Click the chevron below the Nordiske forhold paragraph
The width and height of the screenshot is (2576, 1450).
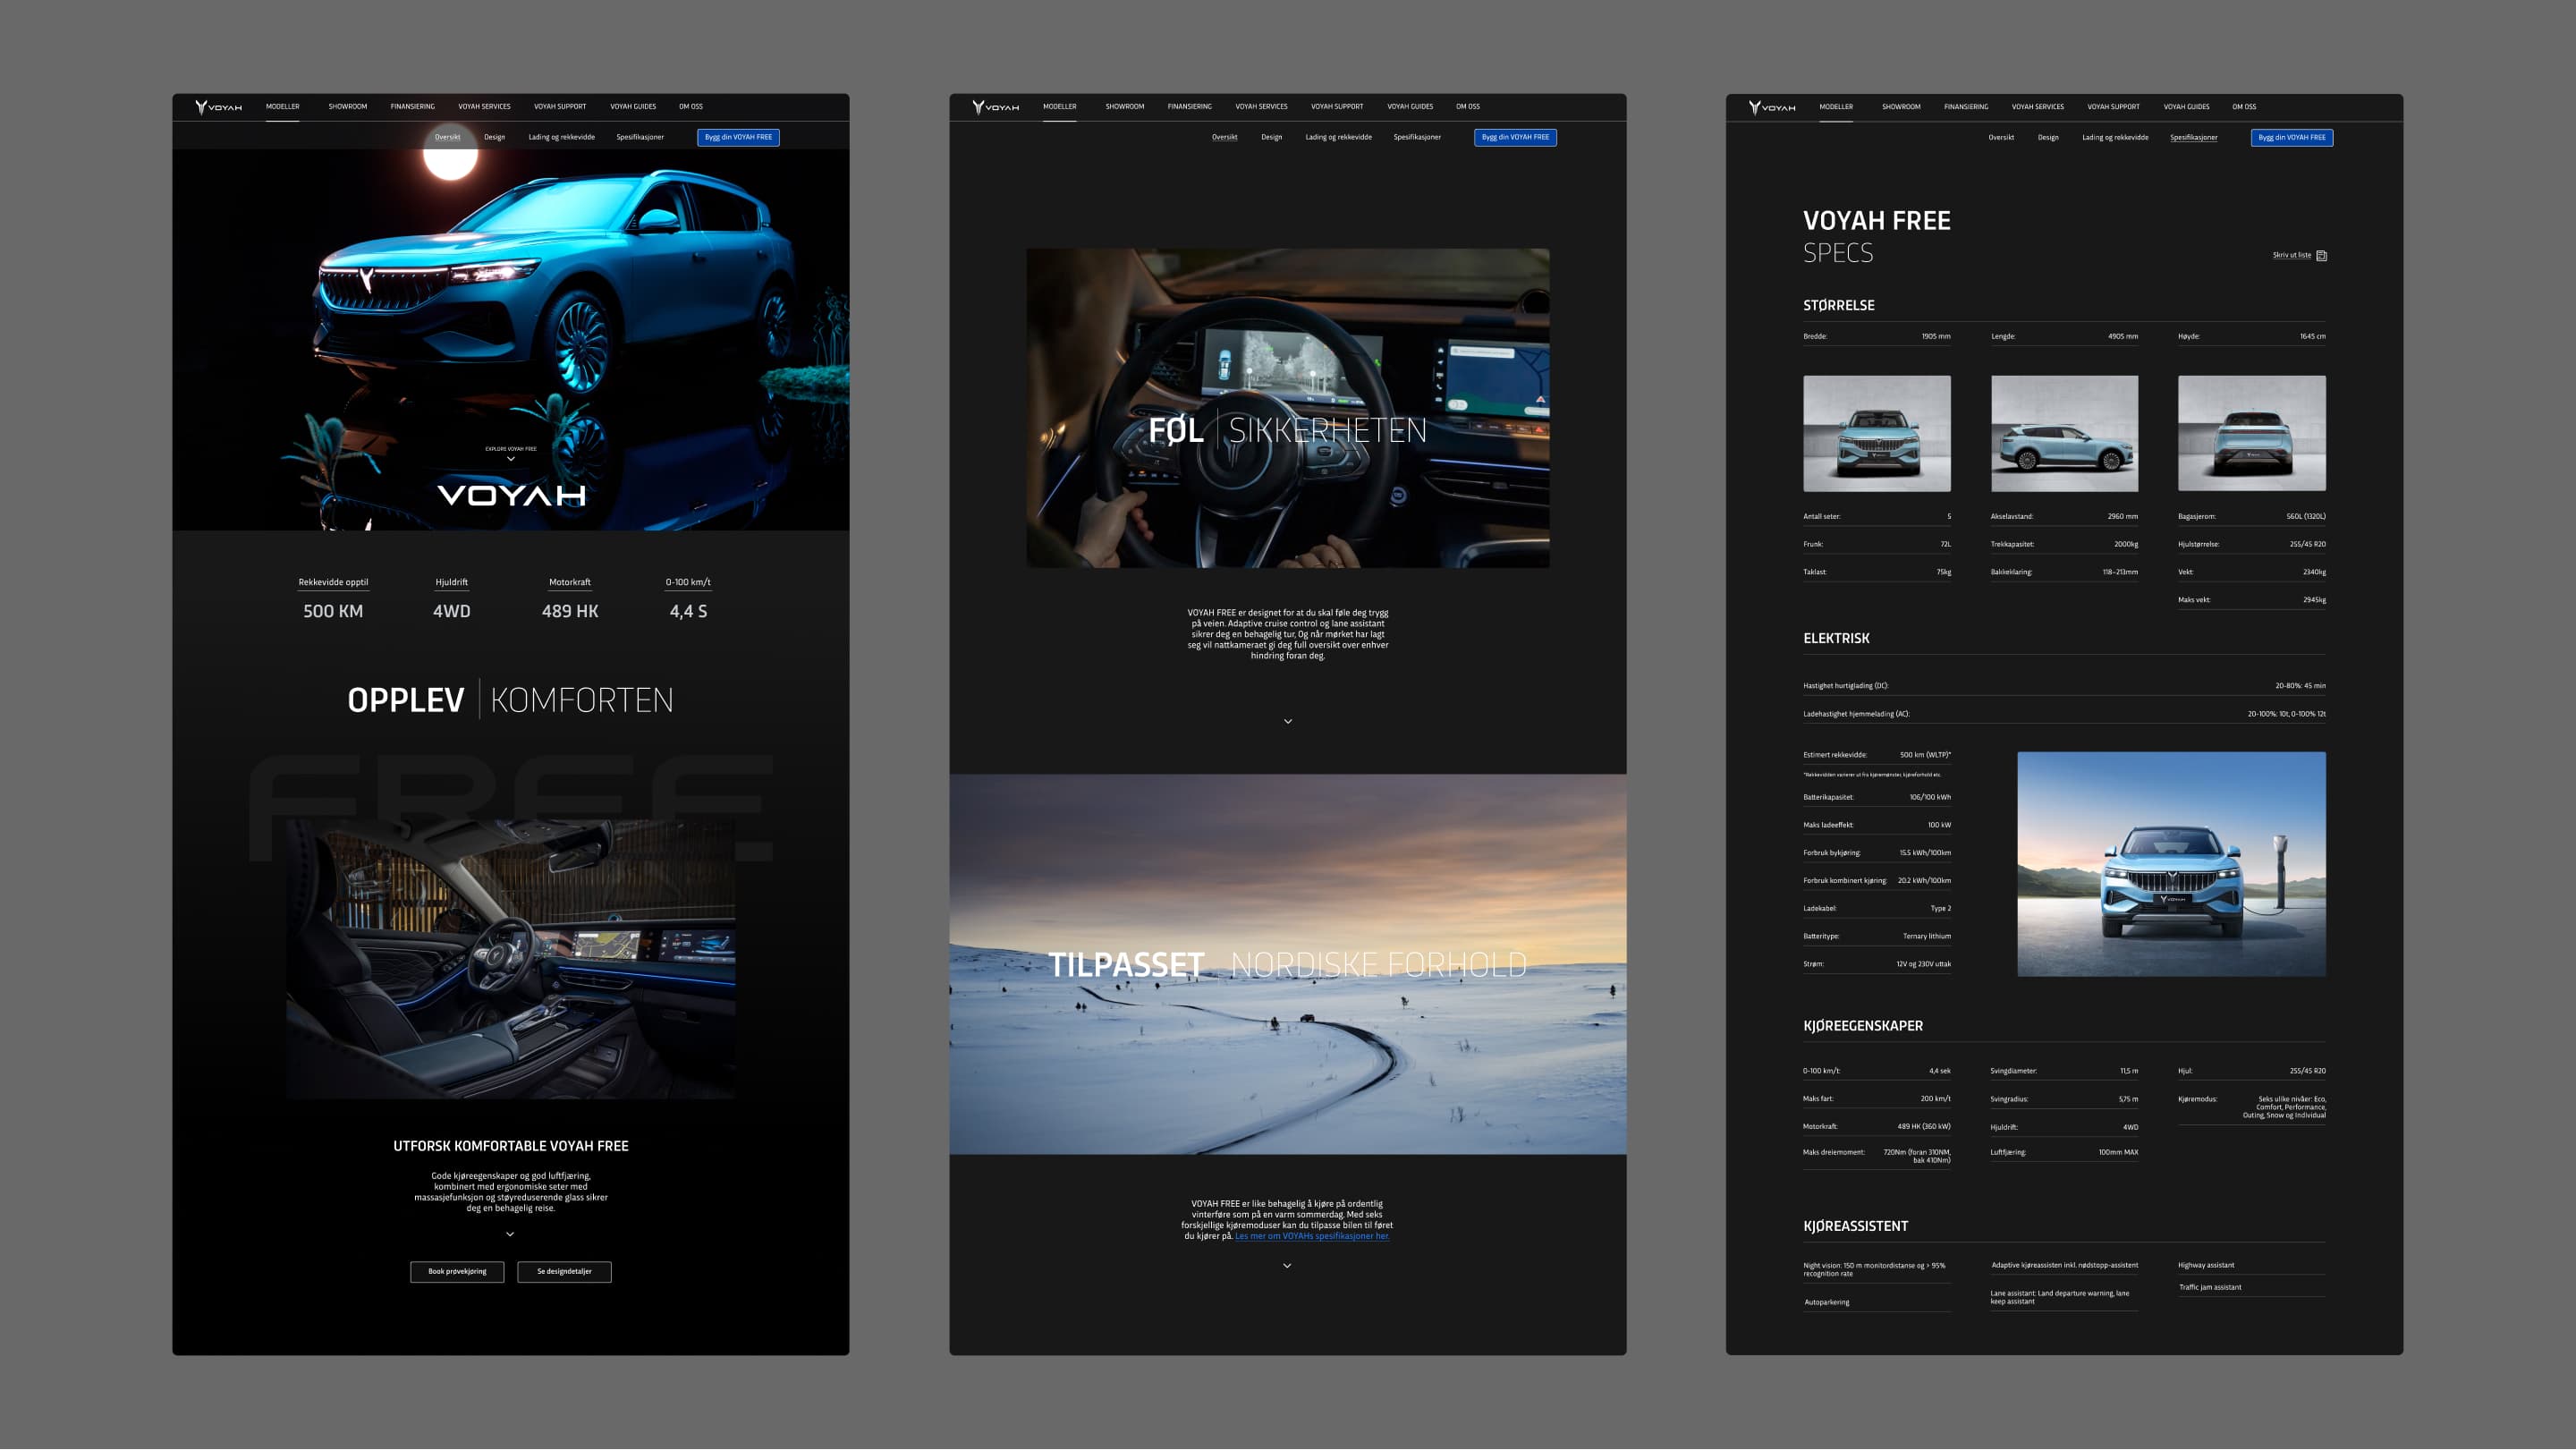click(x=1287, y=1267)
